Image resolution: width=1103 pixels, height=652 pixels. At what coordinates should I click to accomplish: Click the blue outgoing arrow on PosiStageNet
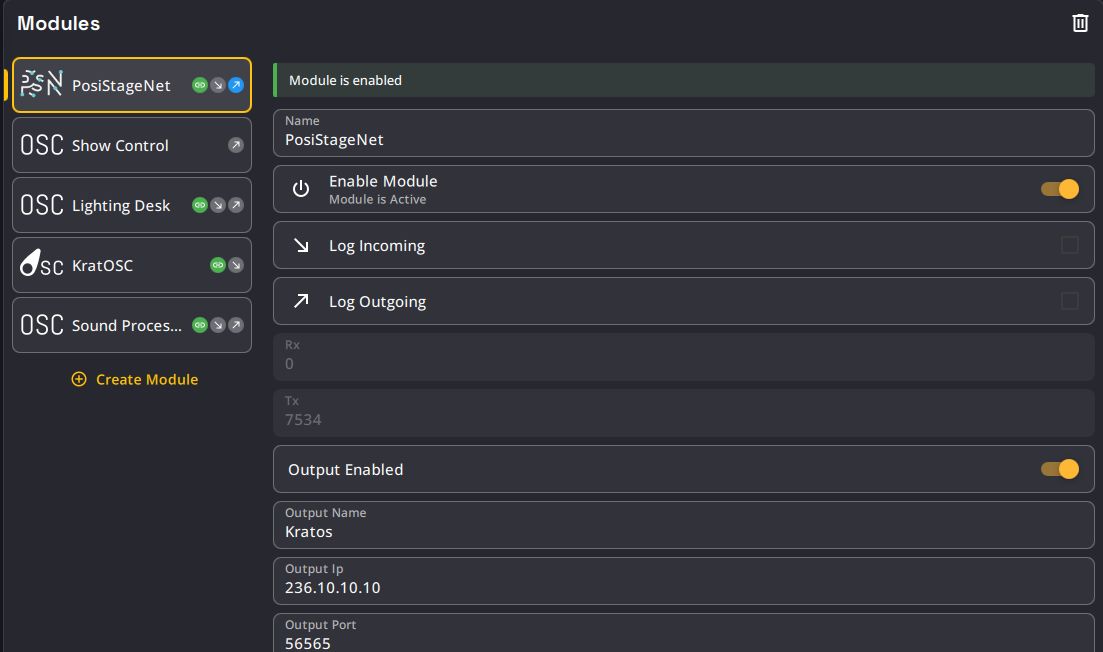pyautogui.click(x=236, y=86)
